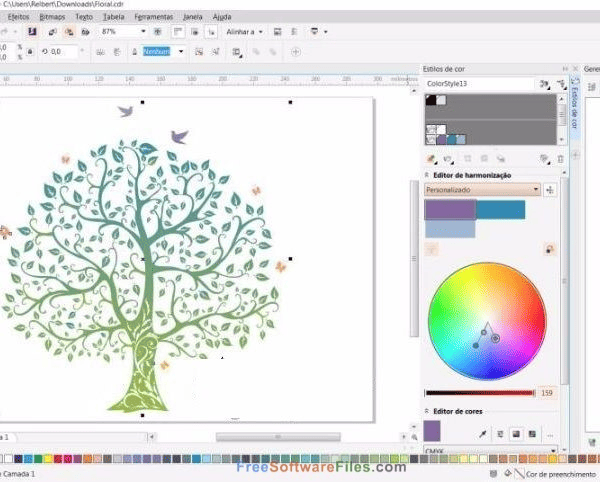Viewport: 600px width, 482px height.
Task: Open the Ajuda menu
Action: 222,17
